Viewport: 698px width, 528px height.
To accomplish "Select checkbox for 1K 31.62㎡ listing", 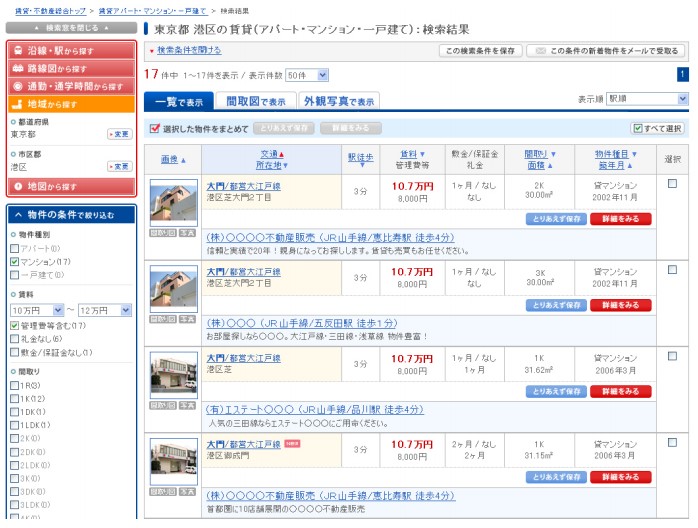I will click(672, 356).
